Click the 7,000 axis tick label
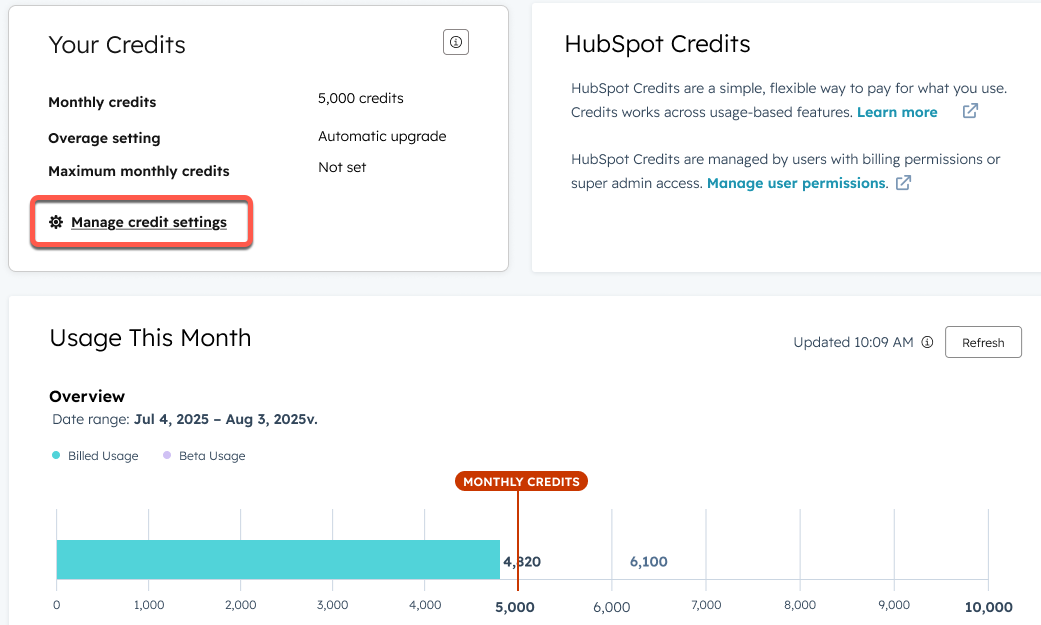This screenshot has height=625, width=1041. (x=706, y=605)
